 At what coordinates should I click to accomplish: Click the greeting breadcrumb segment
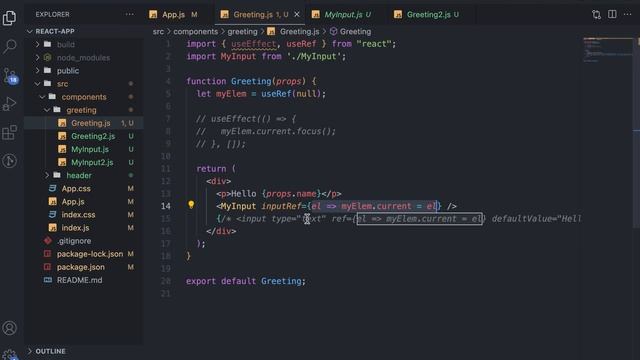tap(242, 31)
